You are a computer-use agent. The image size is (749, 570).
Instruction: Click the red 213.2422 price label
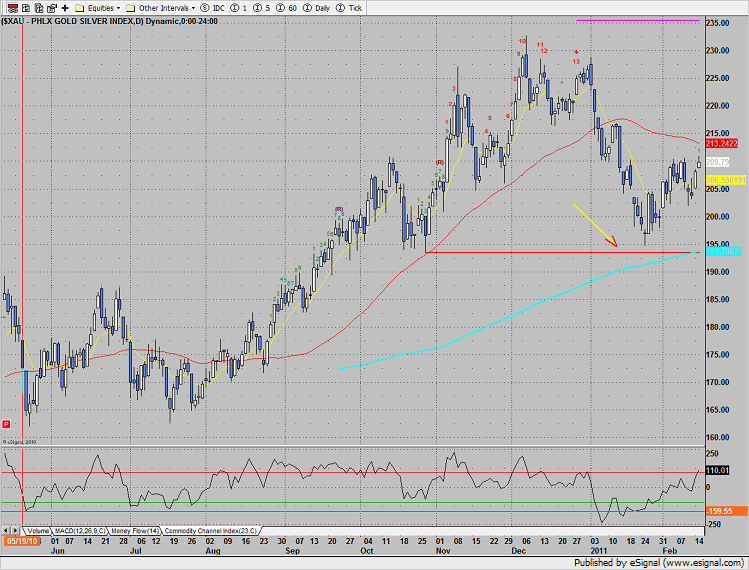(720, 143)
